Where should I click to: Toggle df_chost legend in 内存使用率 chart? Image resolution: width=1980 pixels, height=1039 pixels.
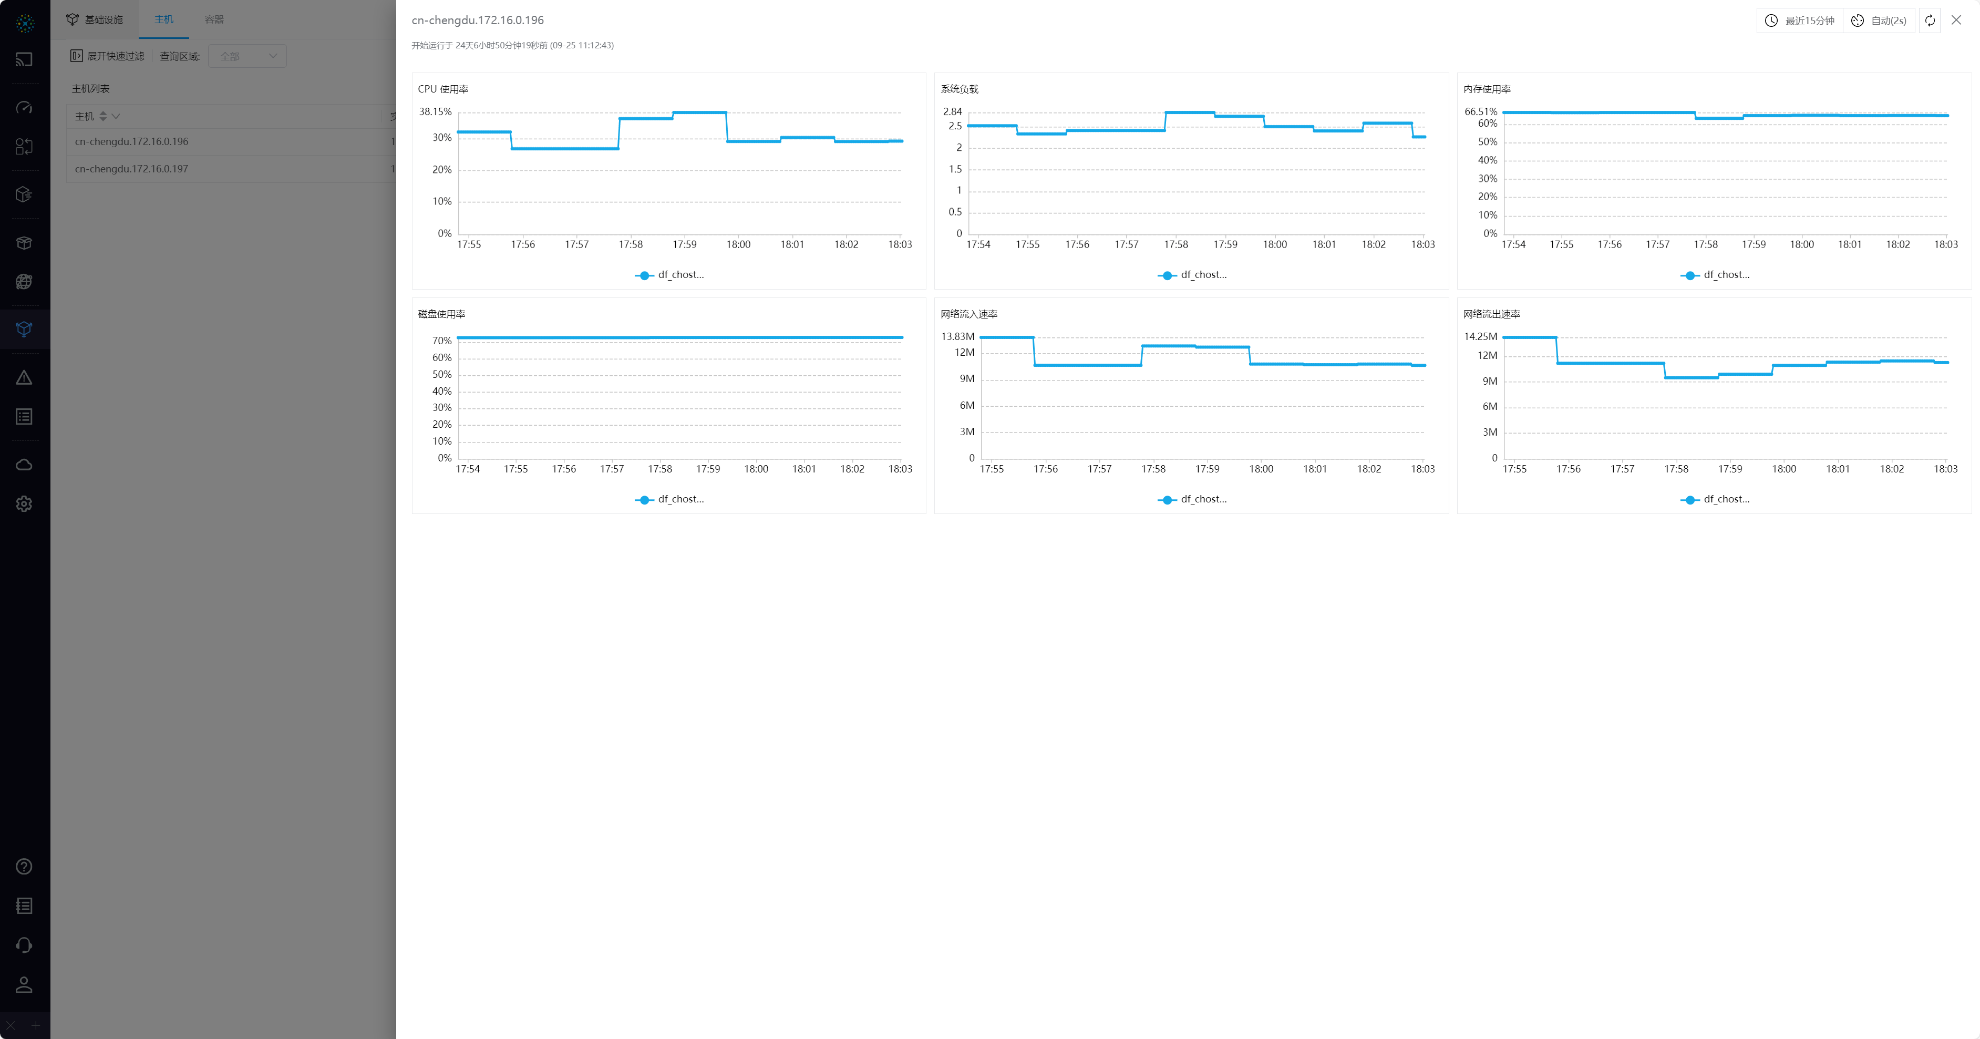(x=1715, y=275)
